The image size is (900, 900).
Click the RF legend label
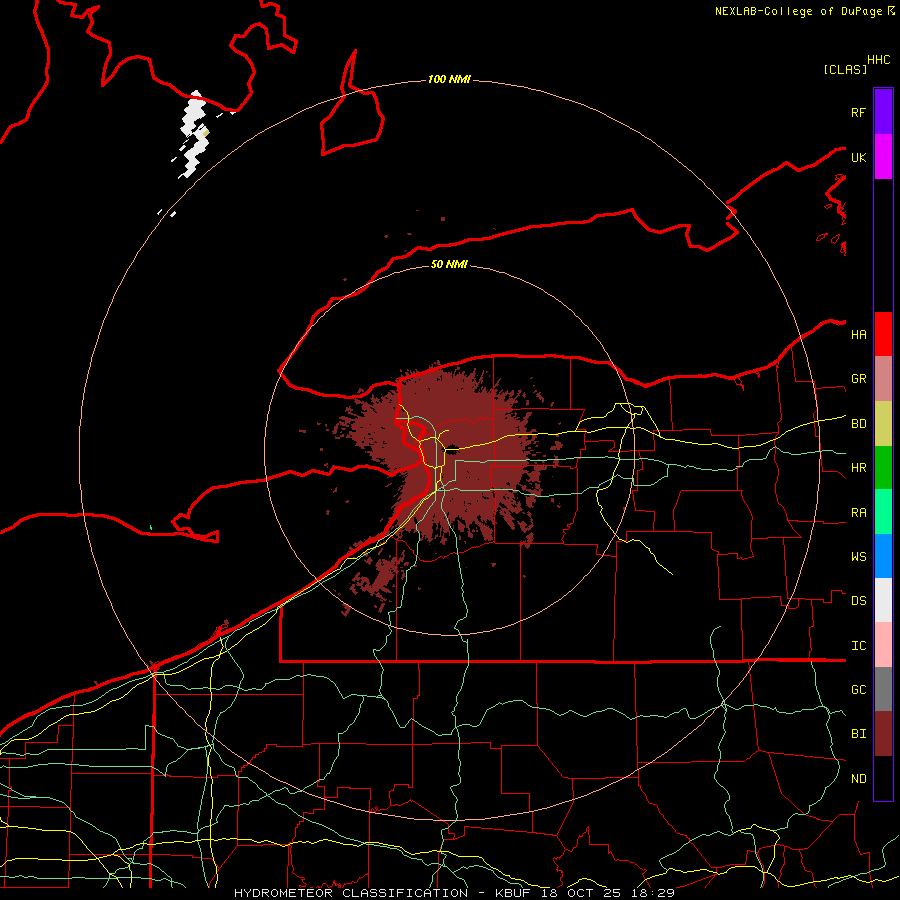pos(858,112)
